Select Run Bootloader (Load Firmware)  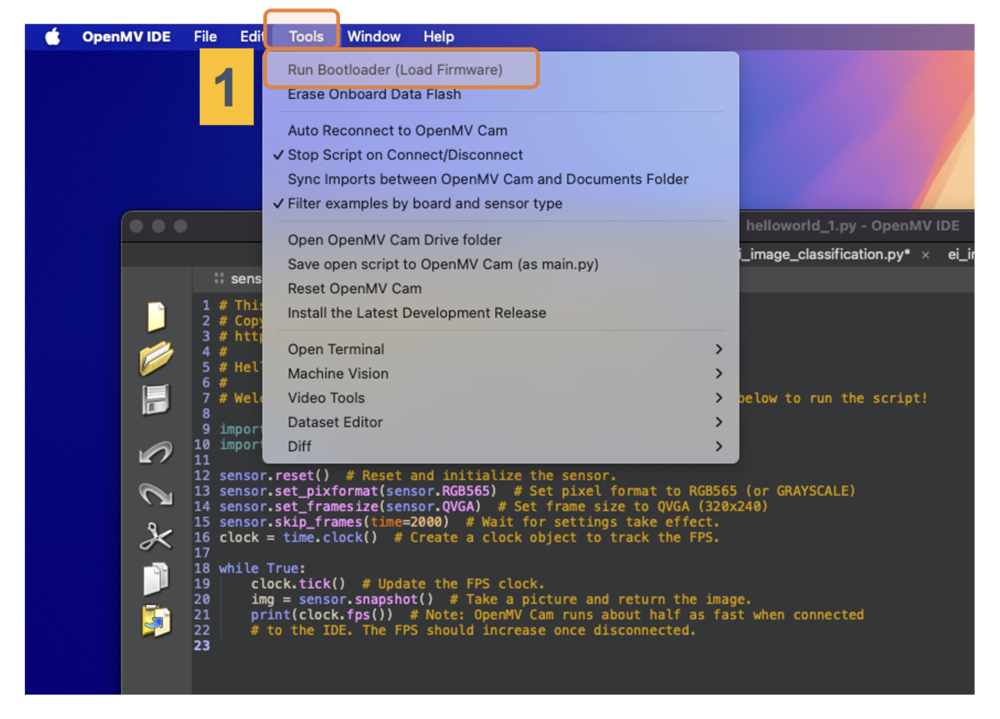(395, 70)
